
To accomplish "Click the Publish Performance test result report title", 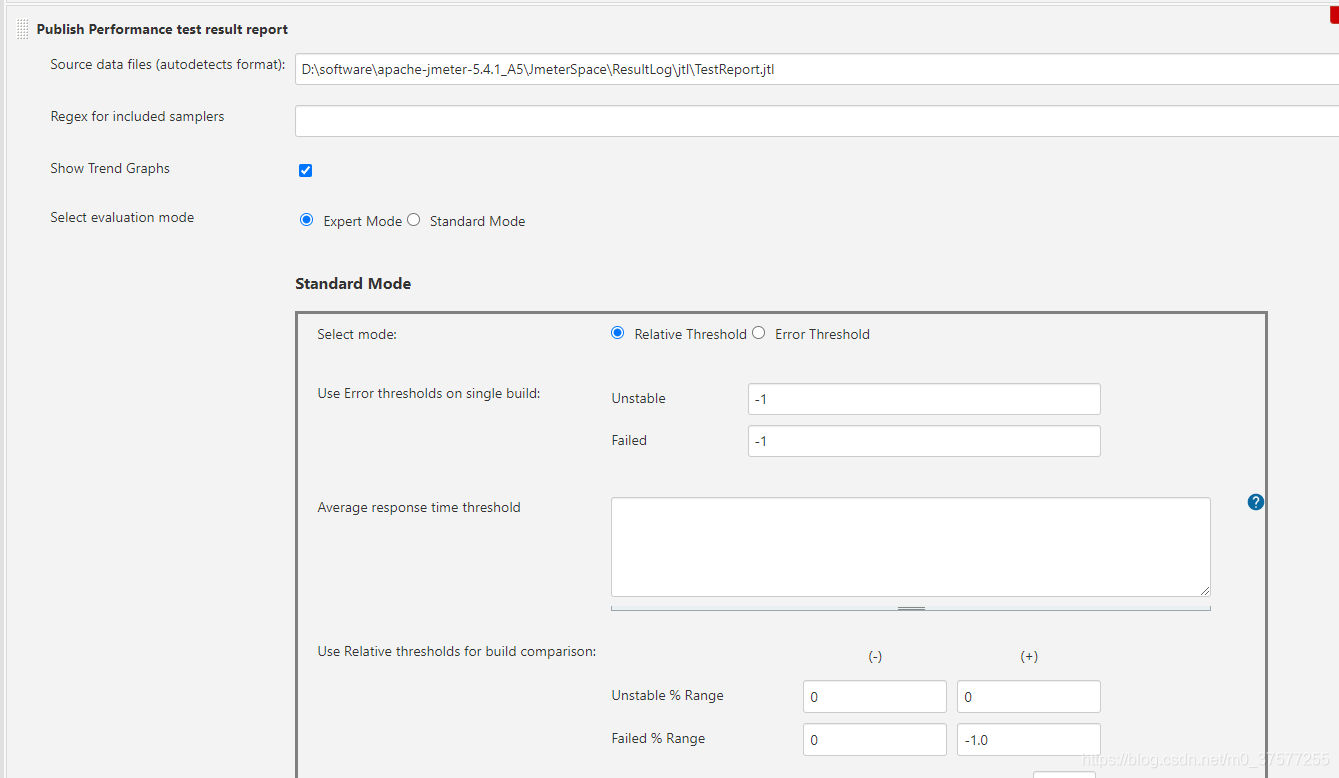I will tap(162, 30).
